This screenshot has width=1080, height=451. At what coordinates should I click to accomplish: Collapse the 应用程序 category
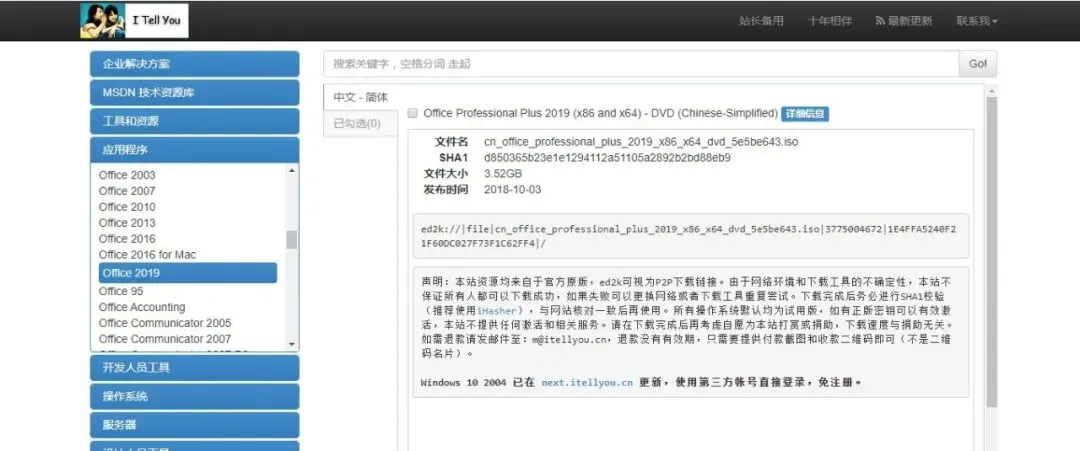click(195, 150)
